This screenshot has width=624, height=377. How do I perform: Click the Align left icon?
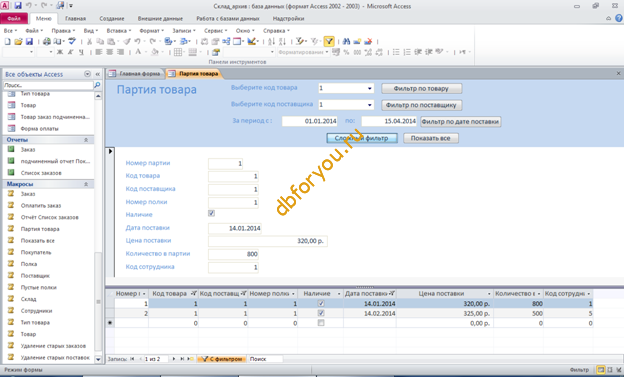click(x=99, y=52)
